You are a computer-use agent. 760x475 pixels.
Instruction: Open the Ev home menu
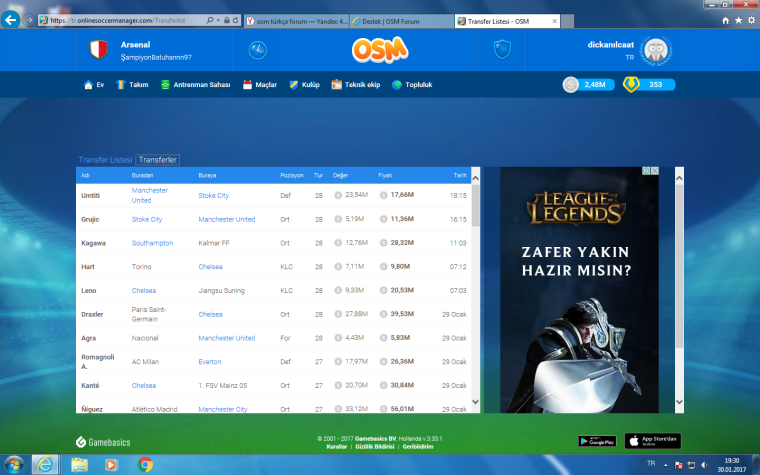94,85
